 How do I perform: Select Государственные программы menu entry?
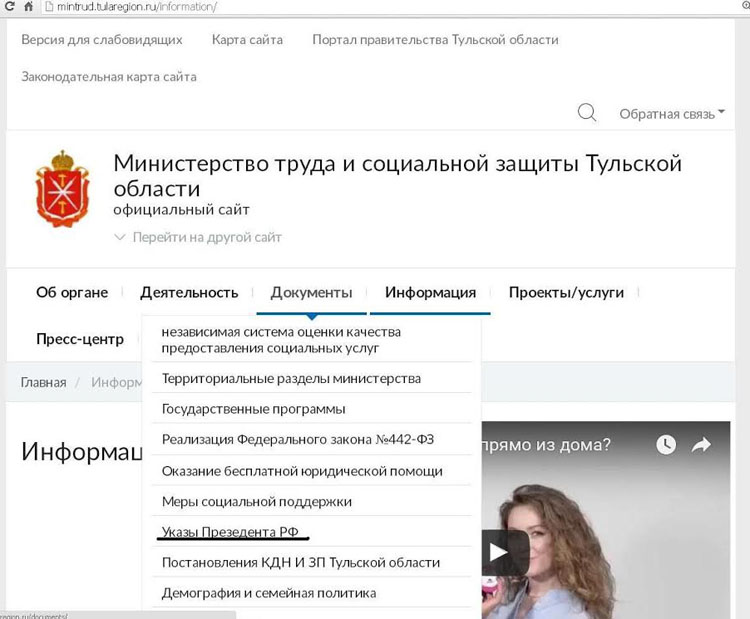pos(254,409)
